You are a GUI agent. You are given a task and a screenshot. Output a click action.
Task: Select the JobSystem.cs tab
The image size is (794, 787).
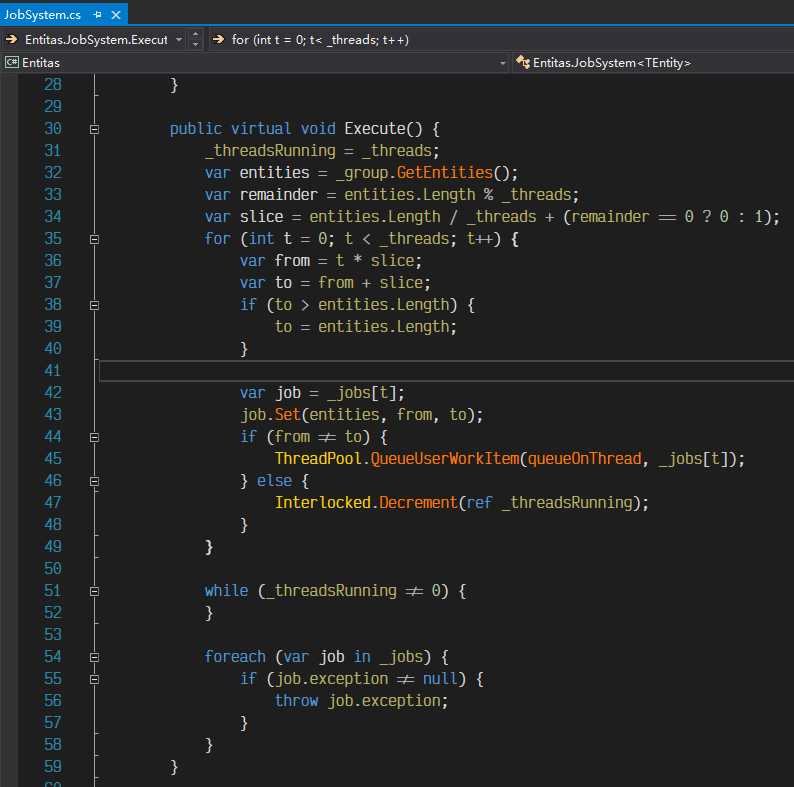42,15
